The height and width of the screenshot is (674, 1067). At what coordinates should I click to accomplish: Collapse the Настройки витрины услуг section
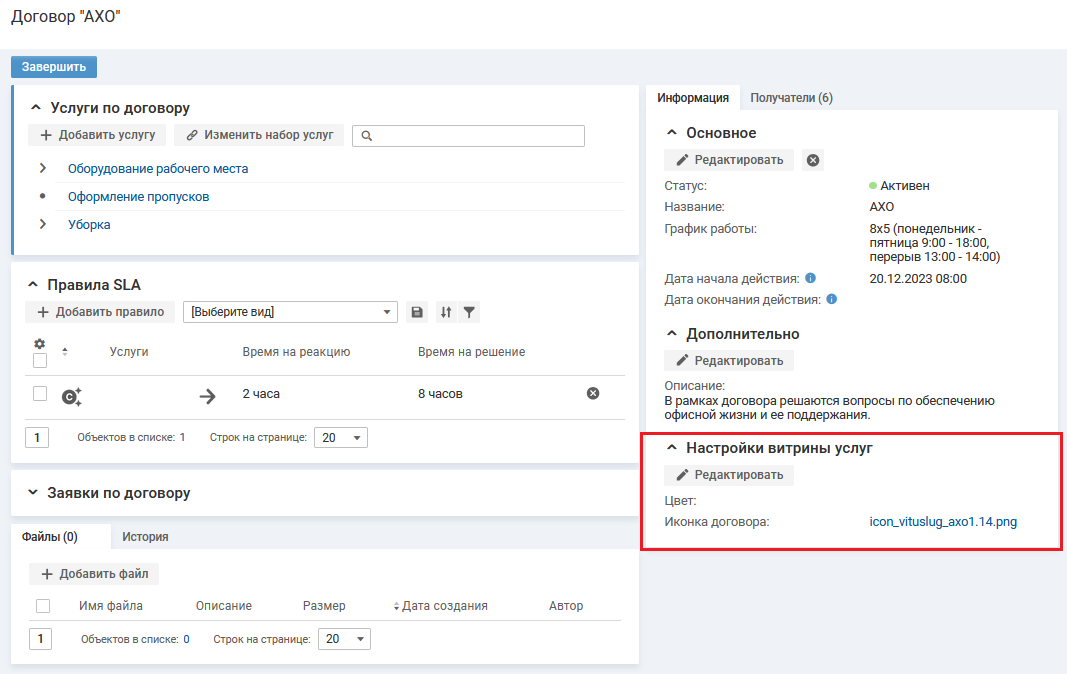click(x=672, y=448)
